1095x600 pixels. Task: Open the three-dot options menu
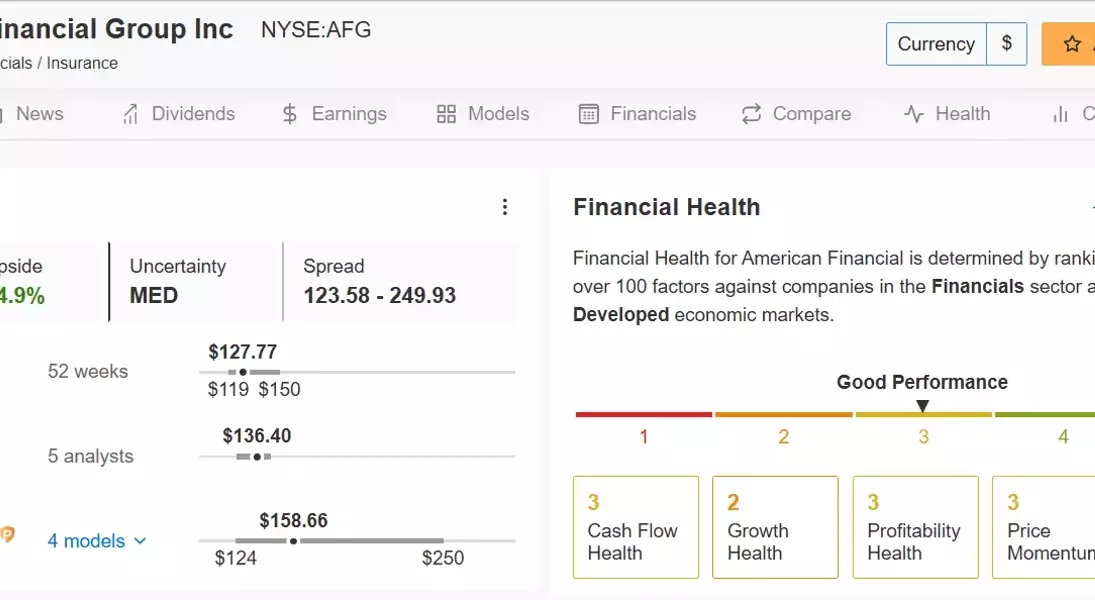pyautogui.click(x=505, y=207)
